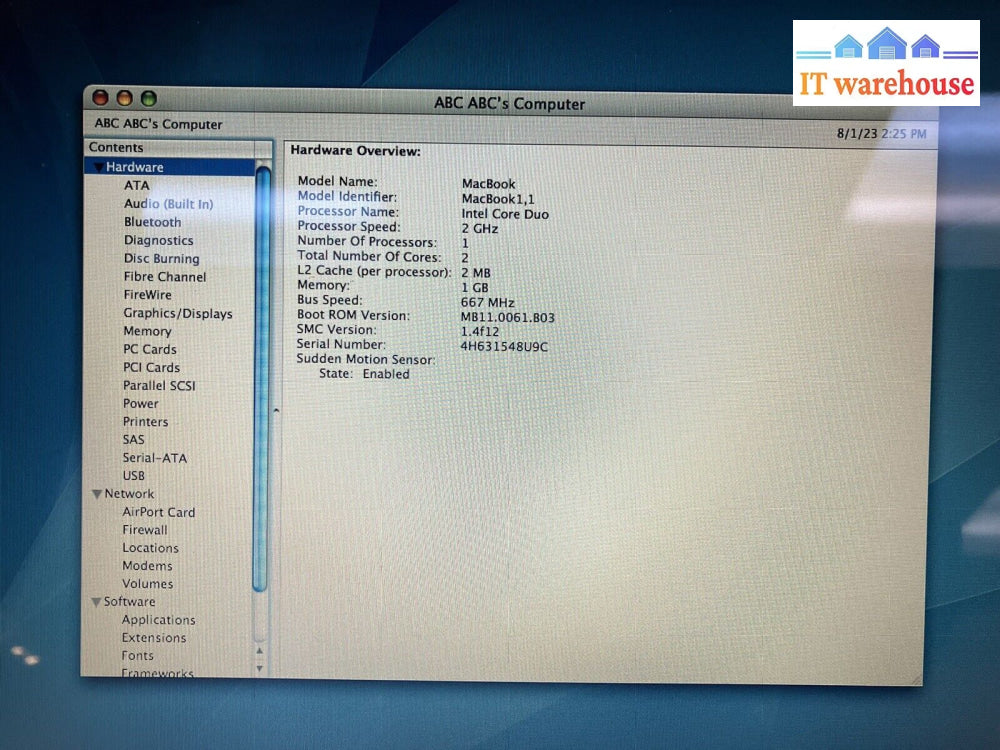The image size is (1000, 750).
Task: Open Graphics/Displays information
Action: tap(177, 313)
